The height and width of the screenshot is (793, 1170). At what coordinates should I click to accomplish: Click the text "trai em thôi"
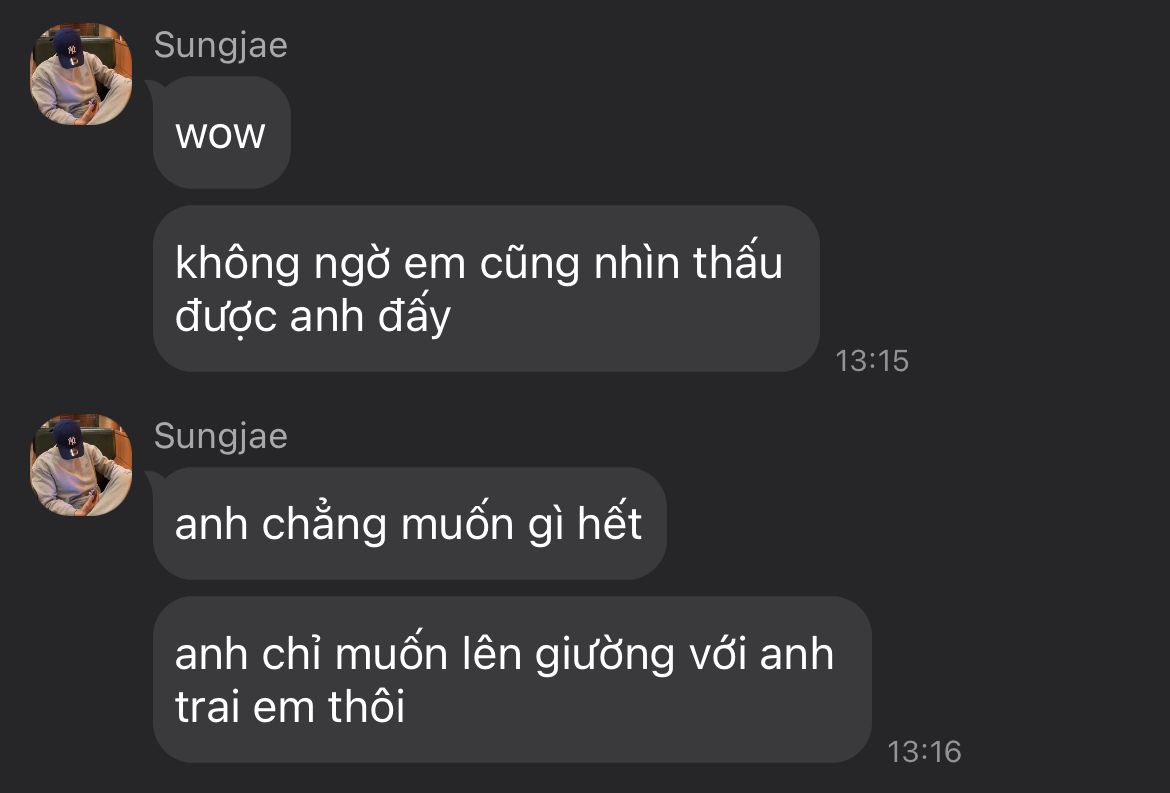(x=290, y=706)
